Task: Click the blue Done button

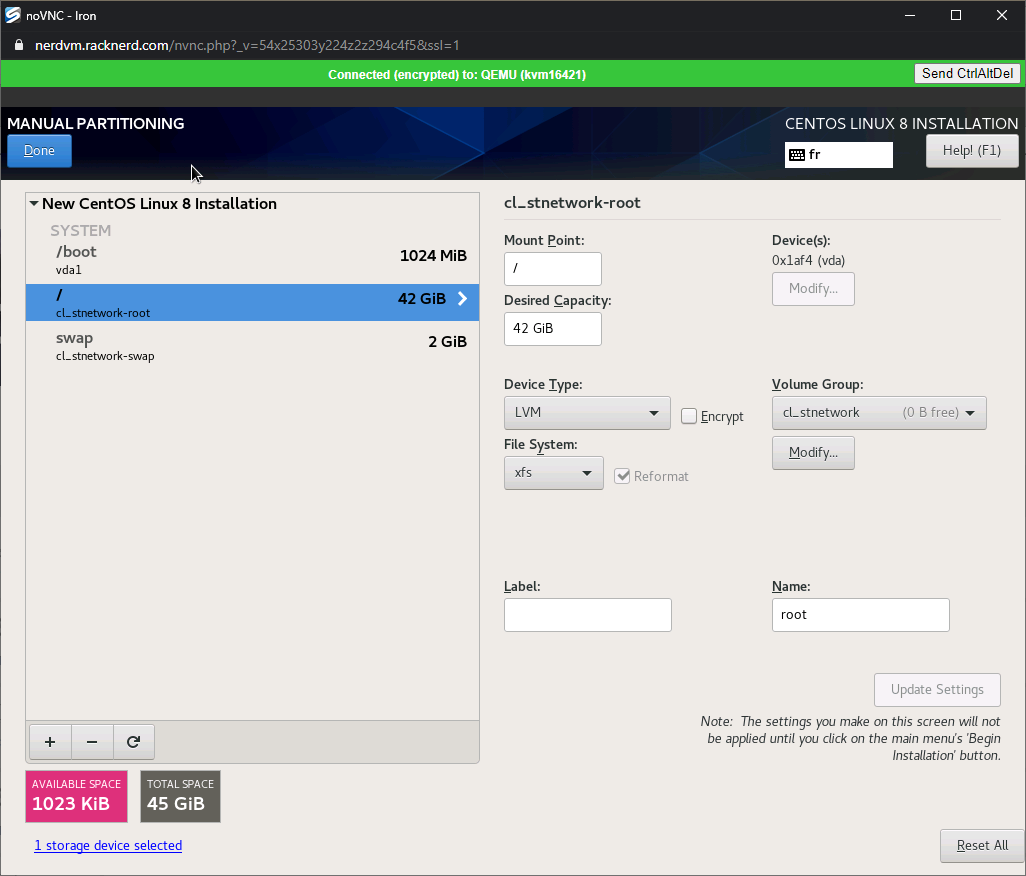Action: pyautogui.click(x=39, y=151)
